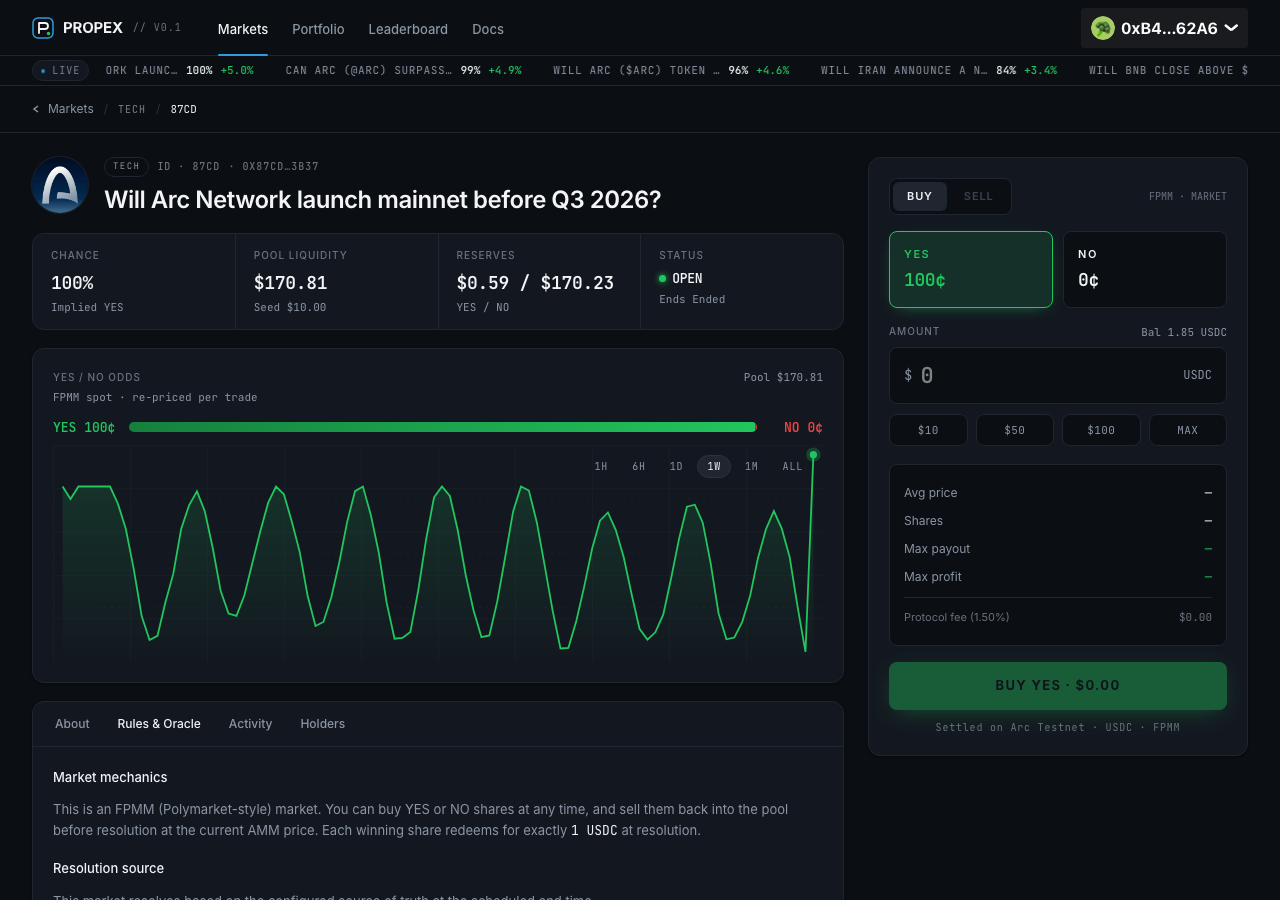Click the Resolution source heading
The width and height of the screenshot is (1280, 900).
108,869
